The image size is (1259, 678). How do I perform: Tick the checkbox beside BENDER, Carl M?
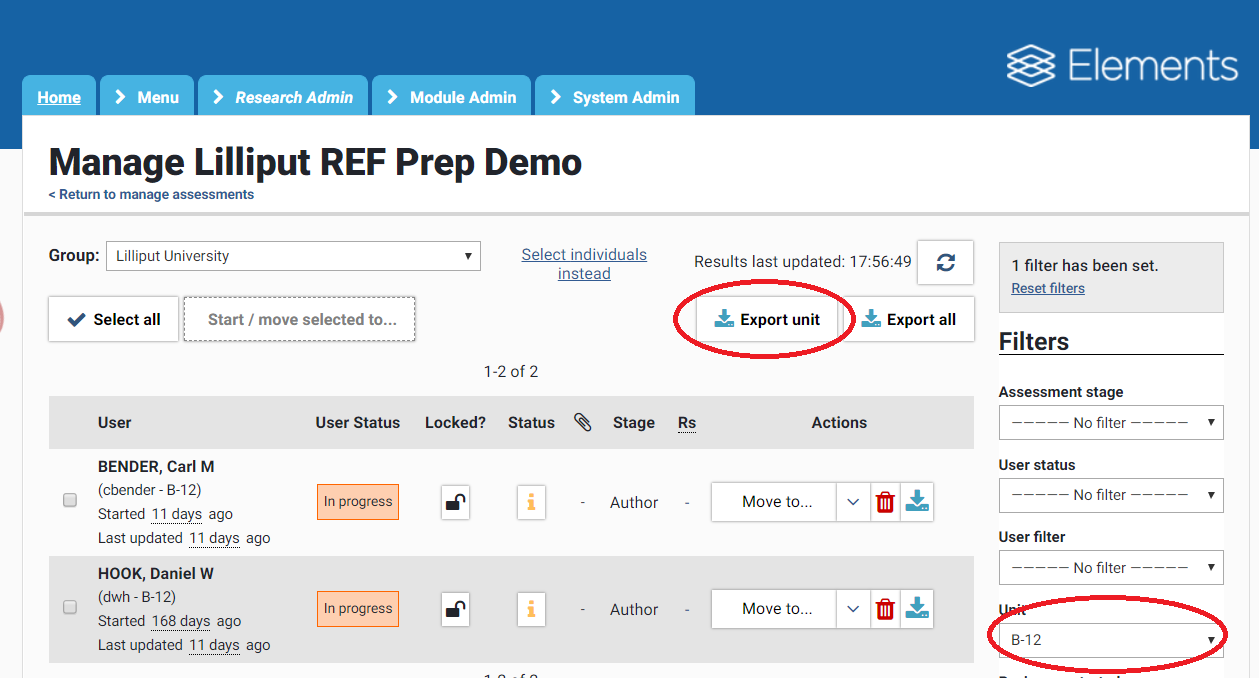[70, 500]
